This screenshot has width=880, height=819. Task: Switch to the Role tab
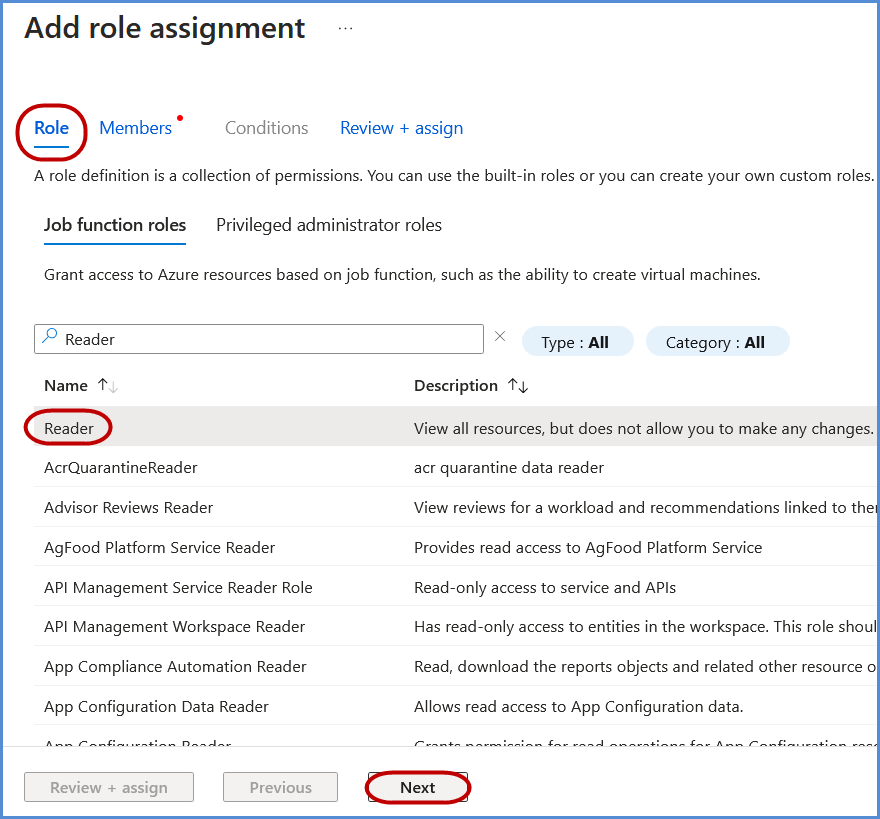52,128
